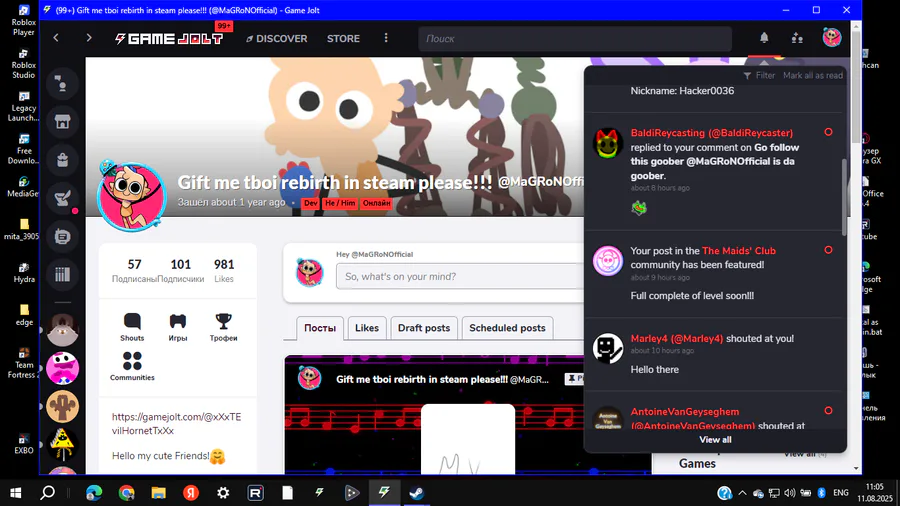Show hidden tray icons chevron
This screenshot has height=506, width=900.
pos(742,493)
